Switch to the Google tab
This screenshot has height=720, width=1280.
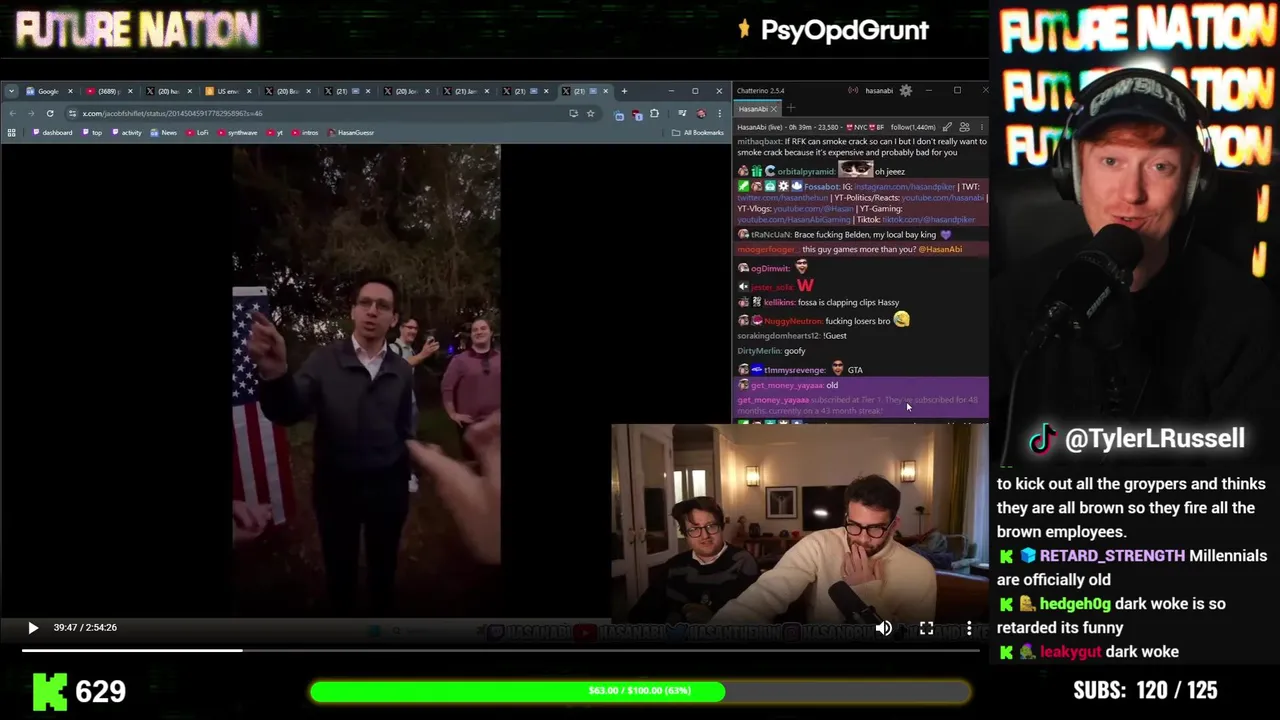(x=49, y=91)
